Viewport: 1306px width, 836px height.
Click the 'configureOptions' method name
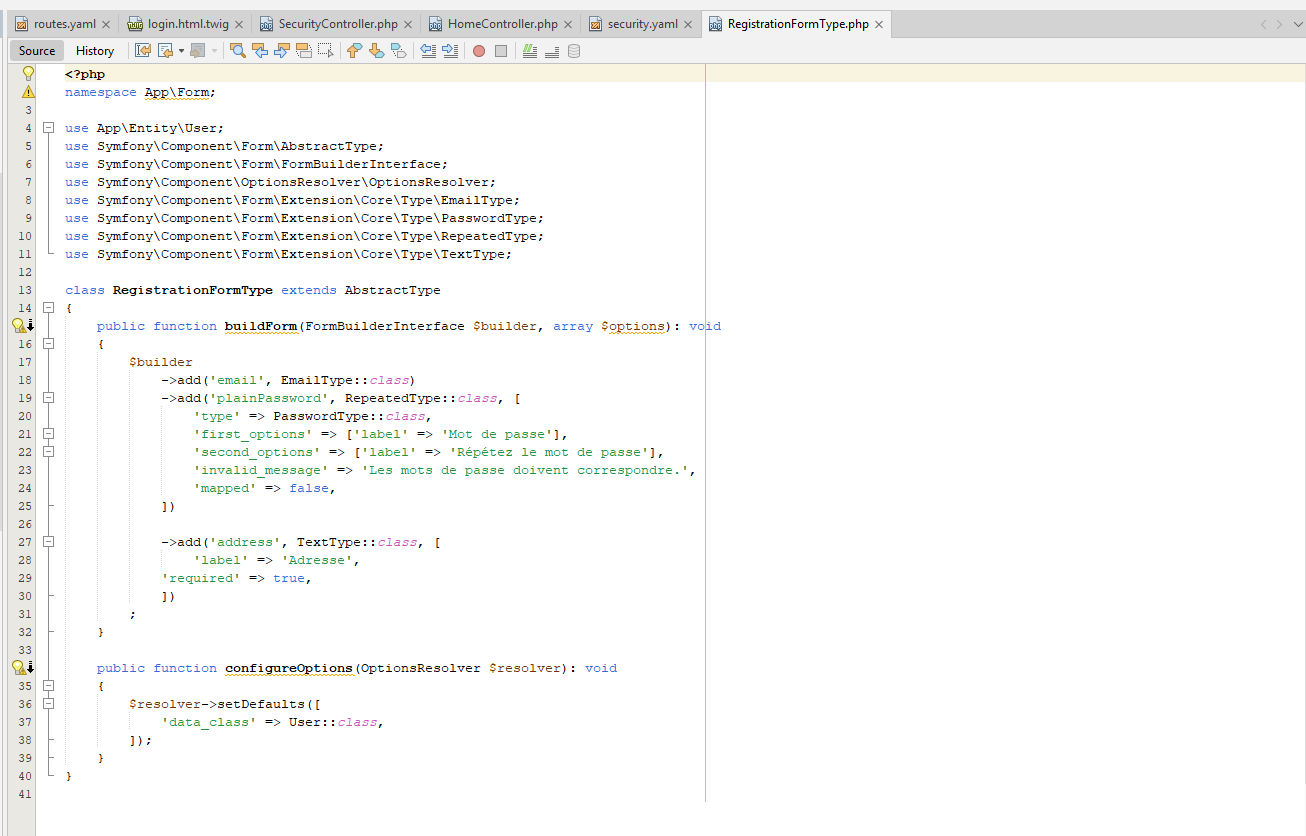coord(289,668)
